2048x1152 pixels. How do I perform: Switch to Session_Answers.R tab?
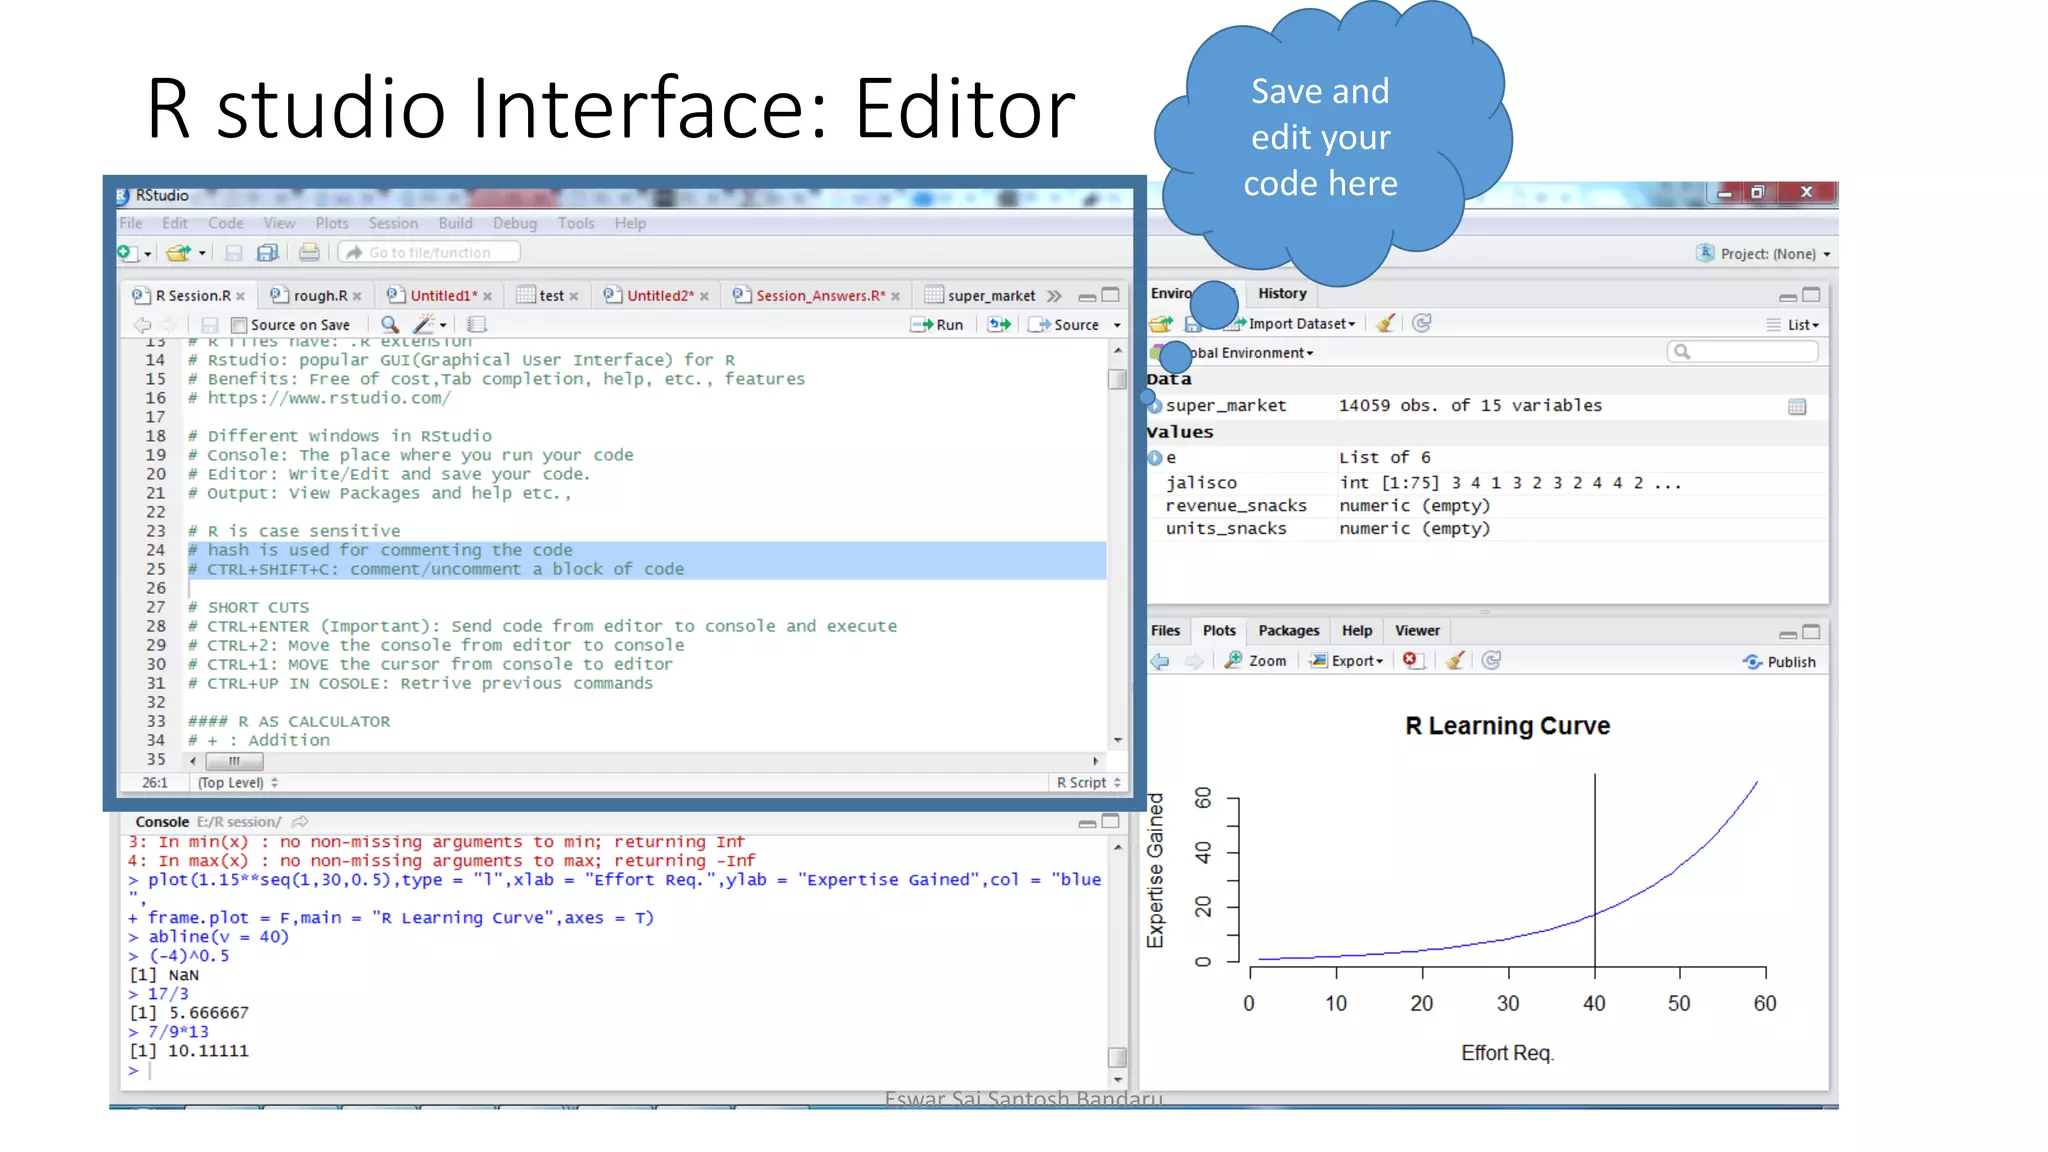click(x=820, y=296)
